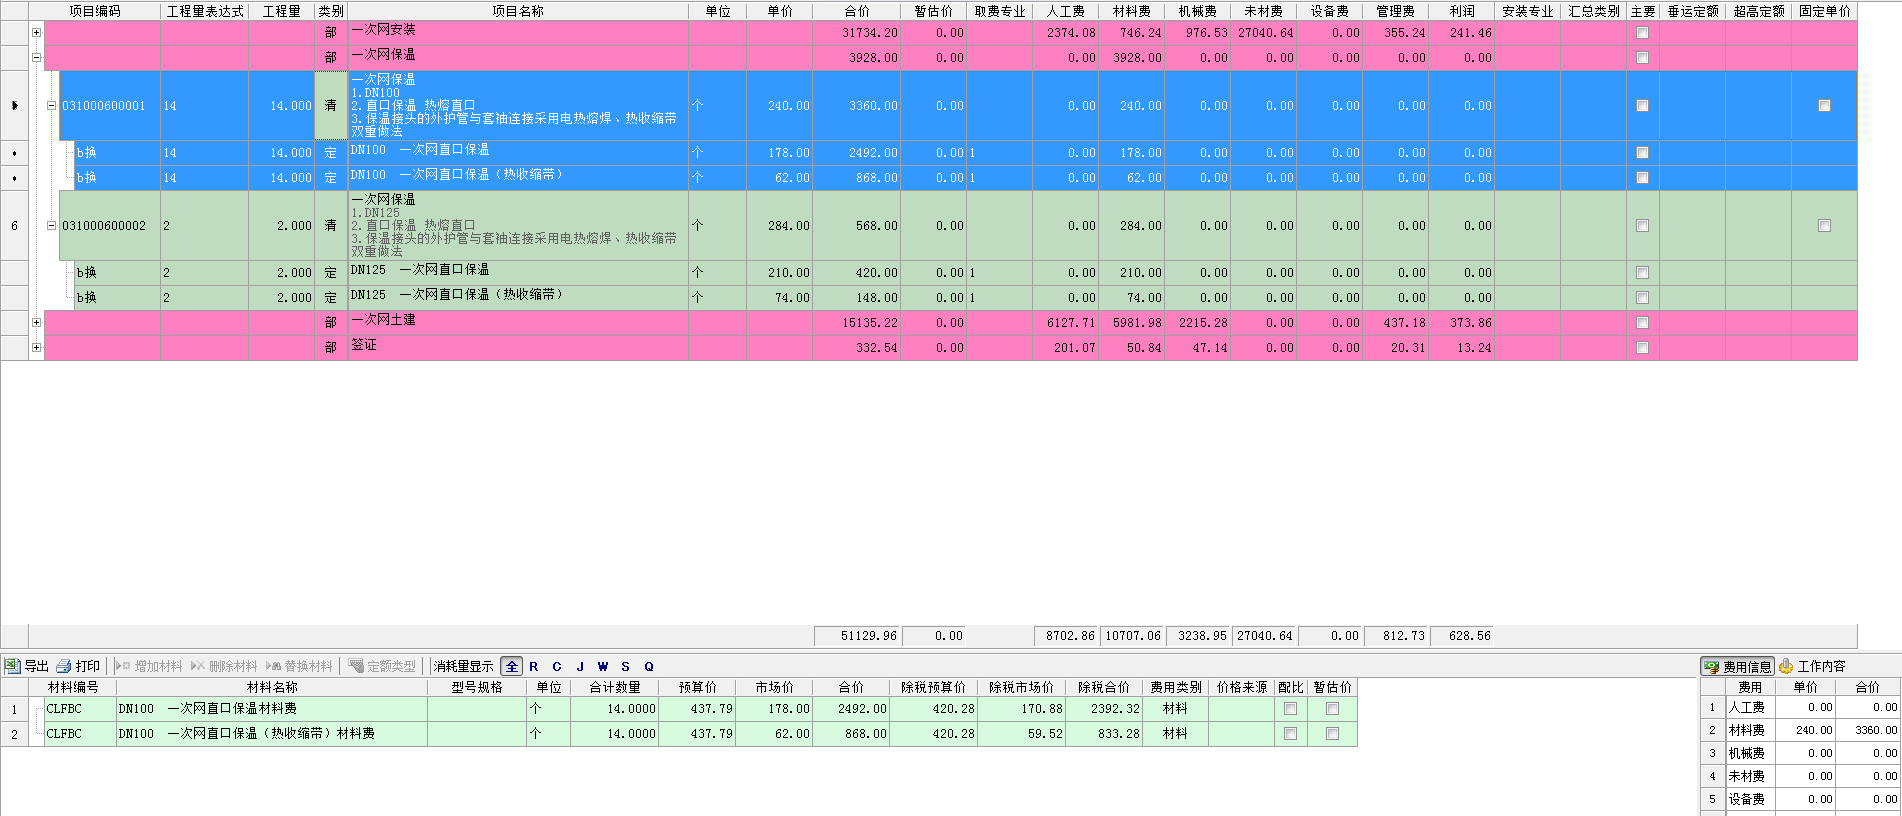Toggle 主要 checkbox for DN125 一次网直口保温（热收缩带） row

tap(1642, 298)
